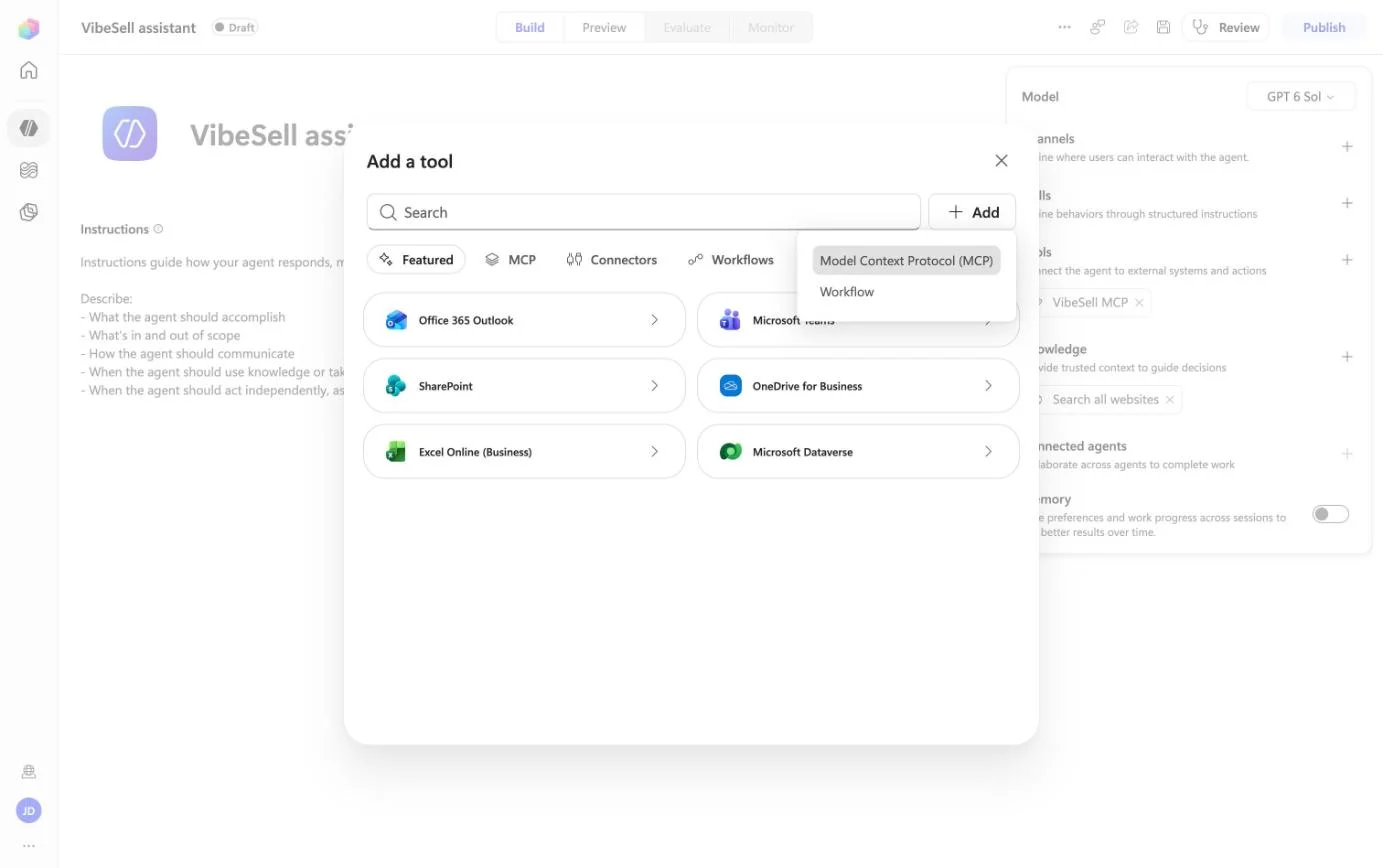1383x868 pixels.
Task: Switch to the Preview tab
Action: pos(604,27)
